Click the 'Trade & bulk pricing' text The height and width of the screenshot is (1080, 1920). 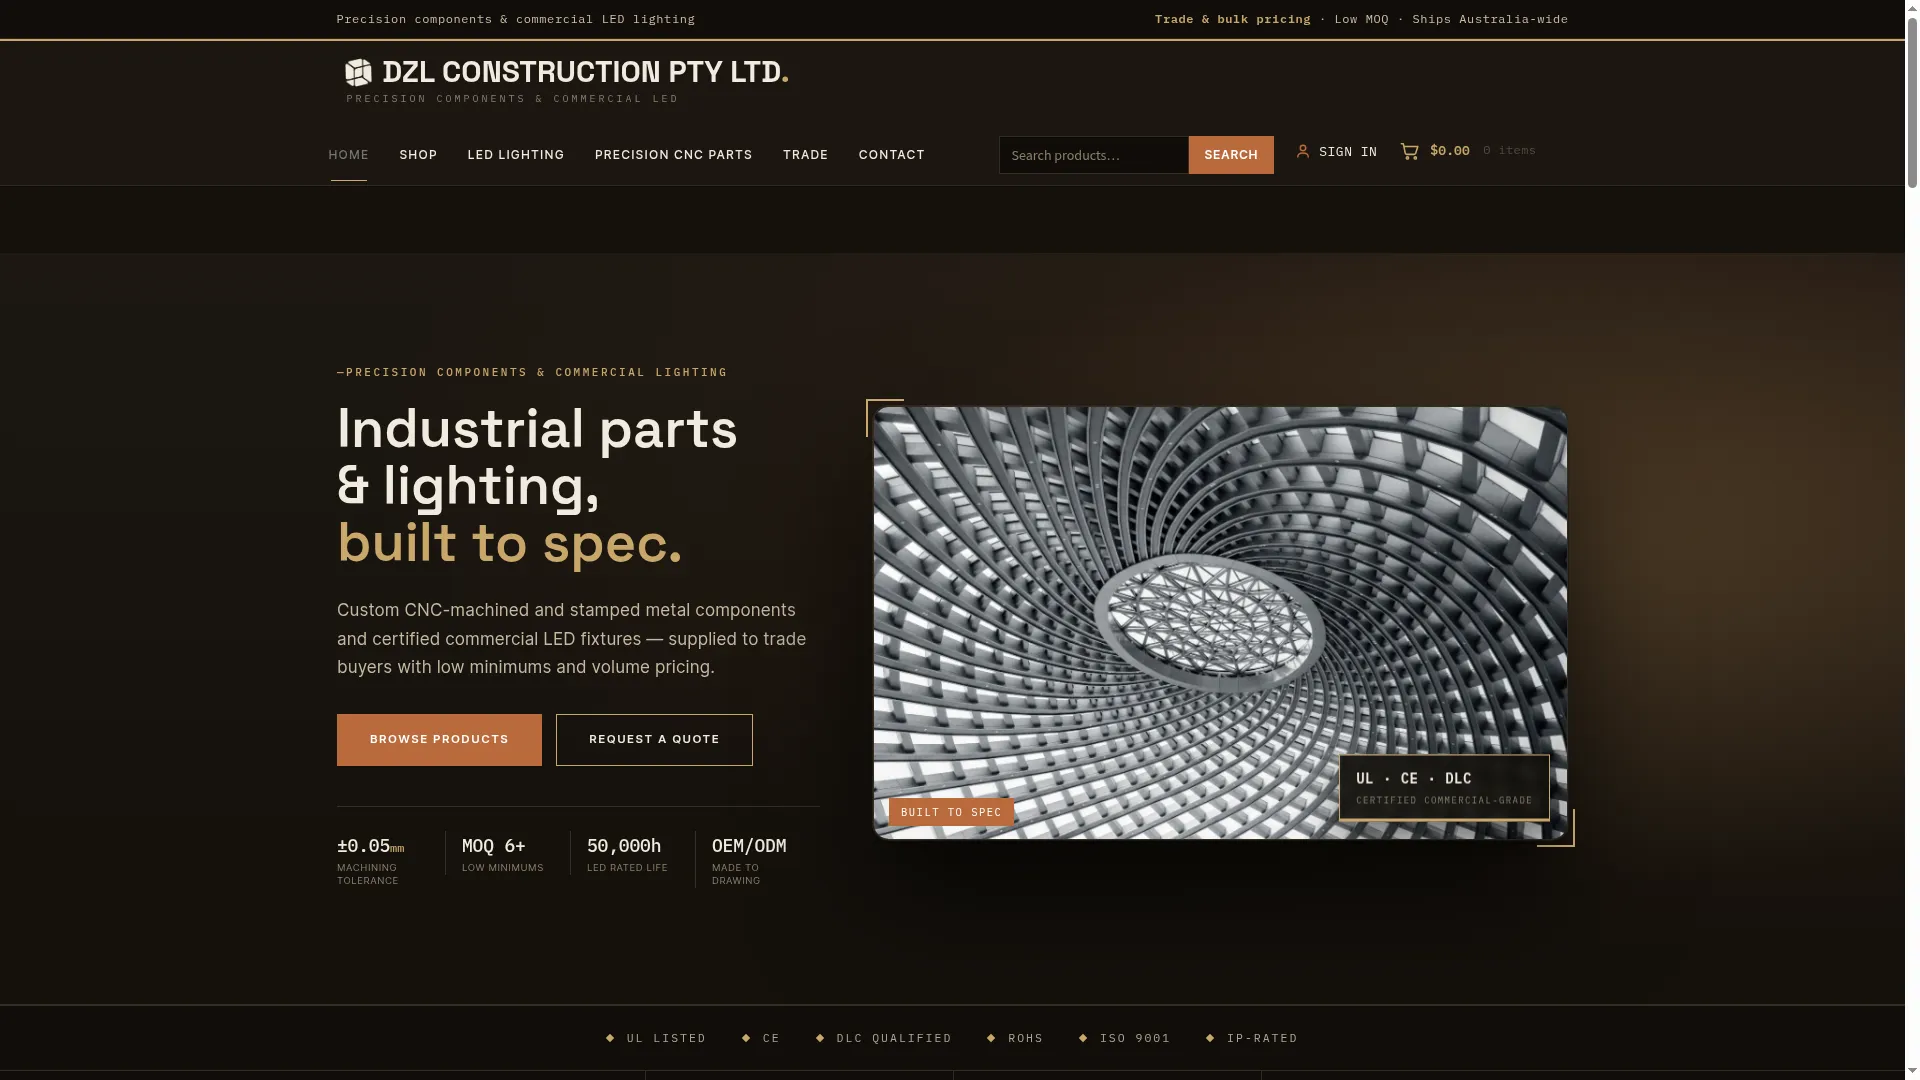1232,19
